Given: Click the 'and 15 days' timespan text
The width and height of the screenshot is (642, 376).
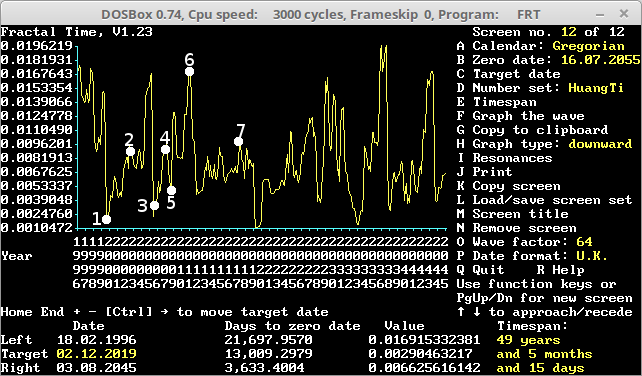Looking at the screenshot, I should tap(540, 368).
